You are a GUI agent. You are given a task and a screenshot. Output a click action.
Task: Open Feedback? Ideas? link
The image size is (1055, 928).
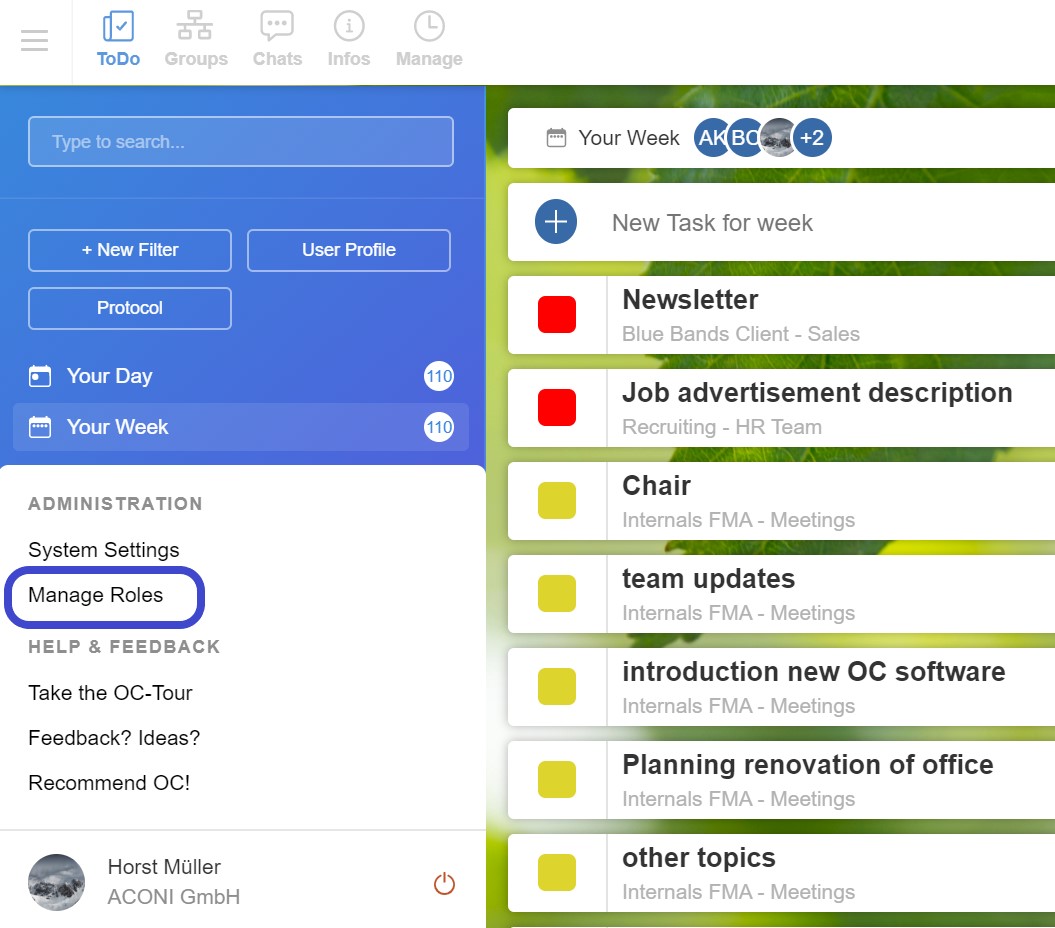[x=114, y=738]
